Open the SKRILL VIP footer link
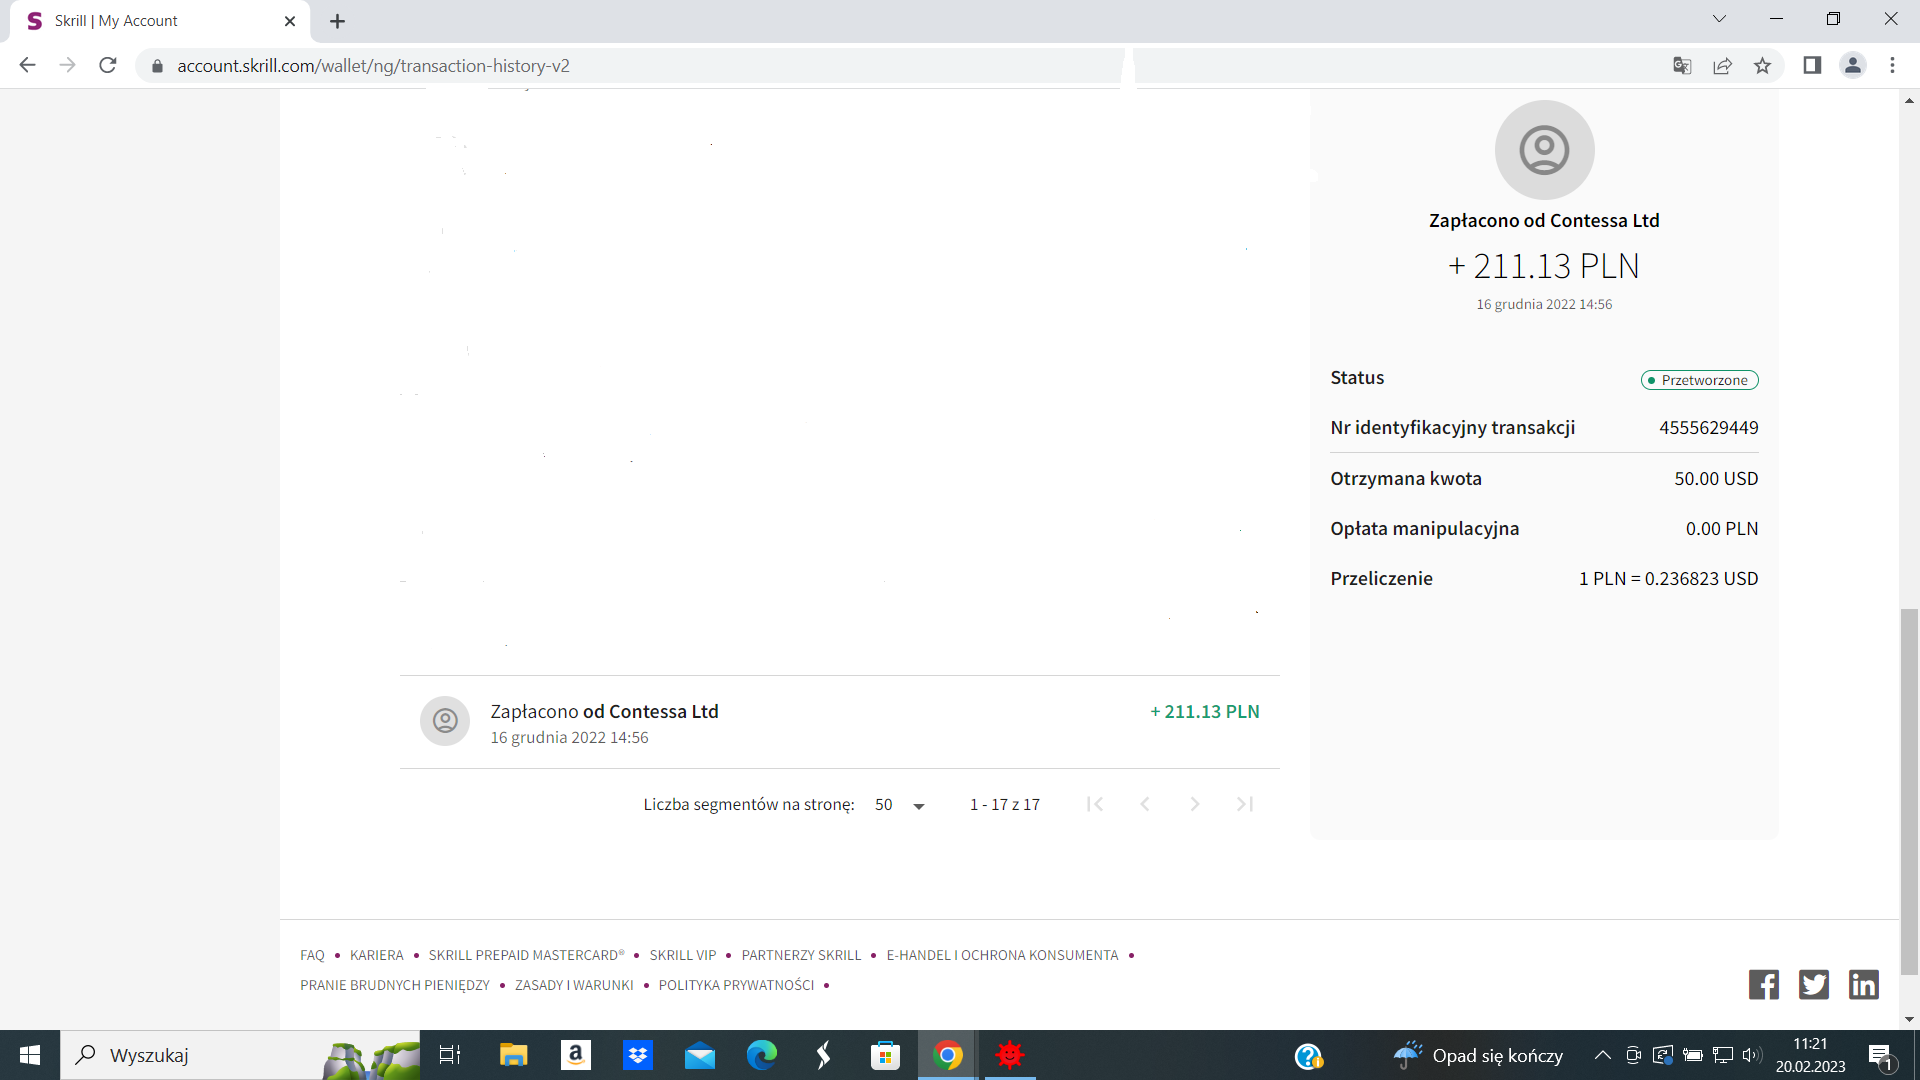Screen dimensions: 1920x1080 pos(683,955)
